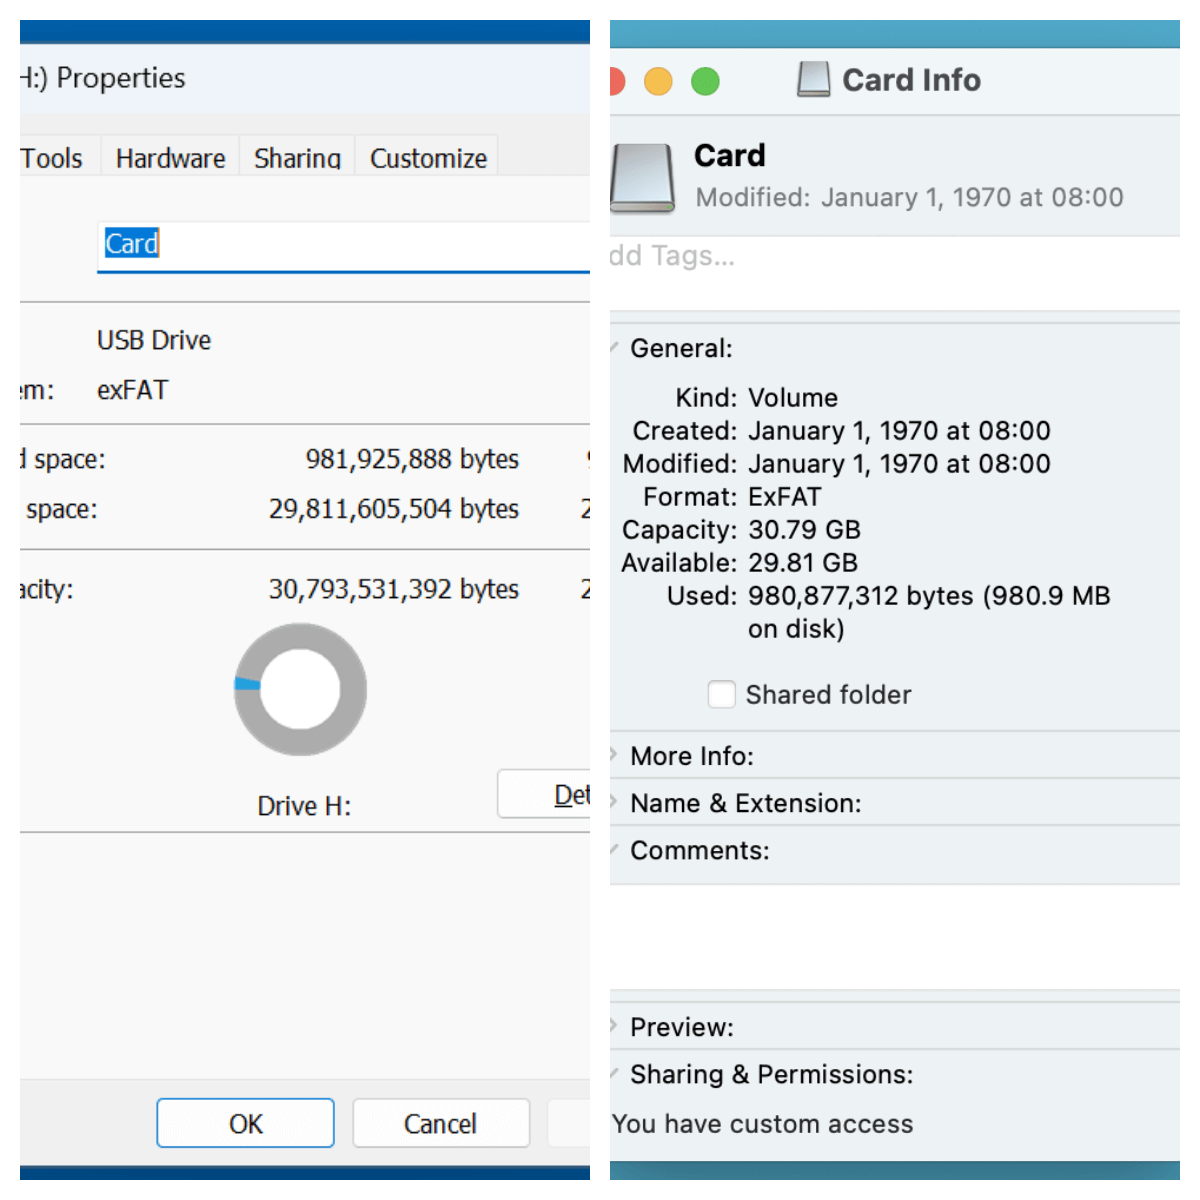Expand the Name & Extension section
The width and height of the screenshot is (1200, 1200).
(613, 803)
